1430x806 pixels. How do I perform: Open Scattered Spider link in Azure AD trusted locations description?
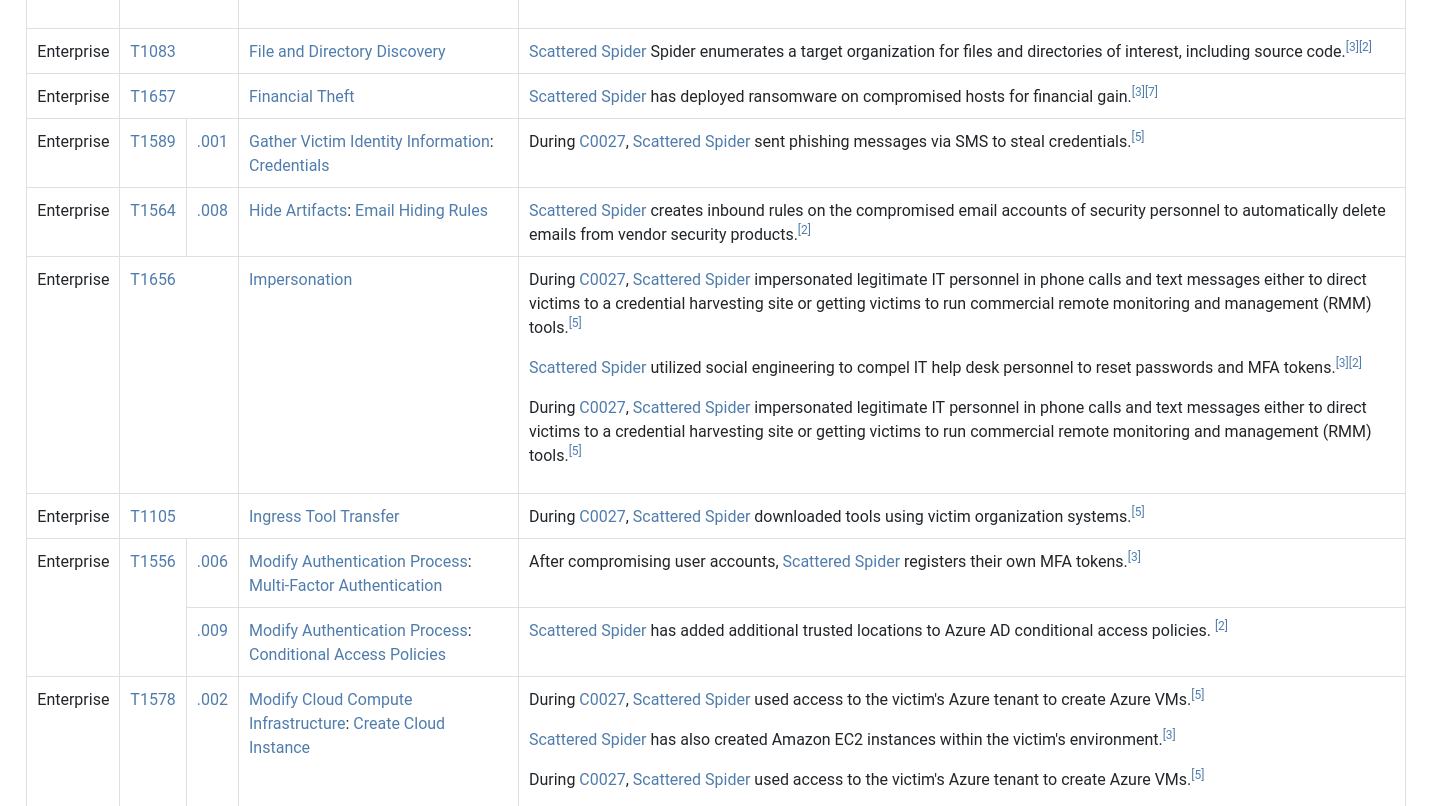[587, 630]
